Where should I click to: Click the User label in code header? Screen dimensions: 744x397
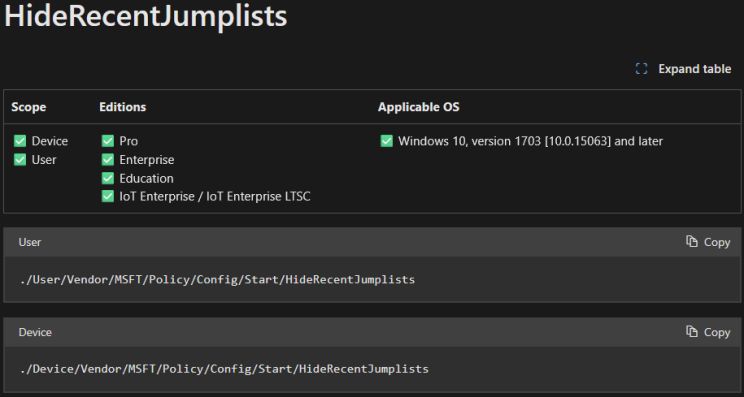click(29, 242)
